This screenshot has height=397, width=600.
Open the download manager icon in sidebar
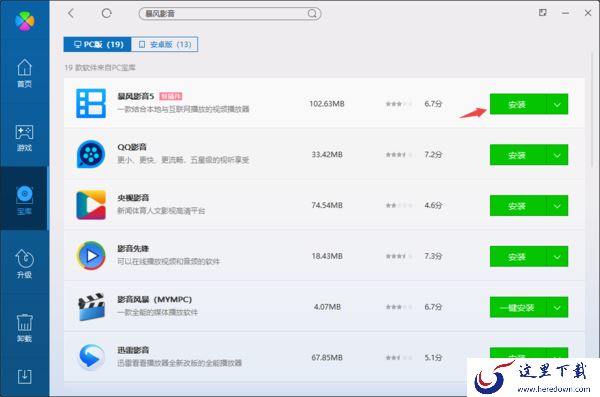(24, 377)
